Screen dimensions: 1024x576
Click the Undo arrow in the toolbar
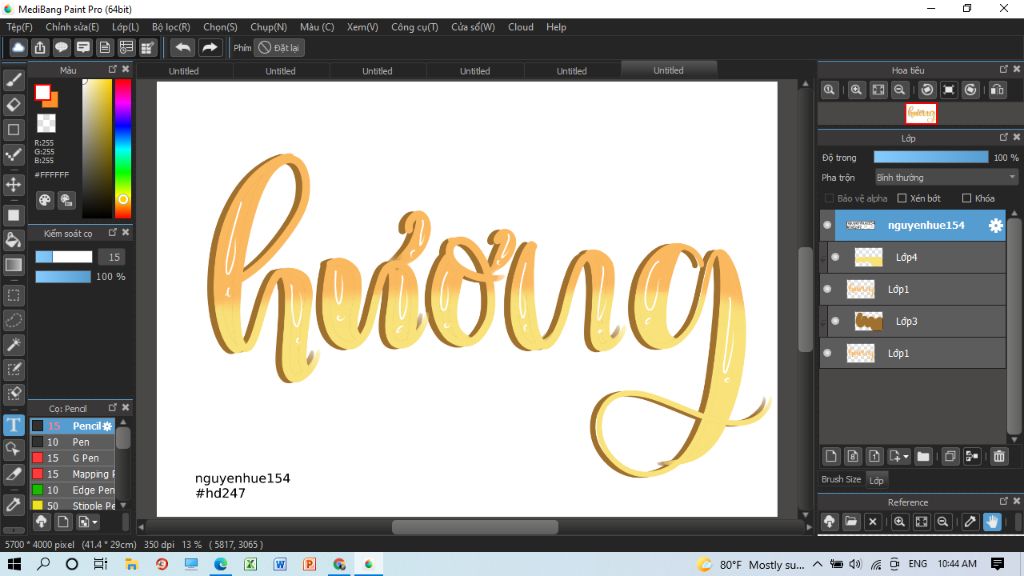pos(183,47)
